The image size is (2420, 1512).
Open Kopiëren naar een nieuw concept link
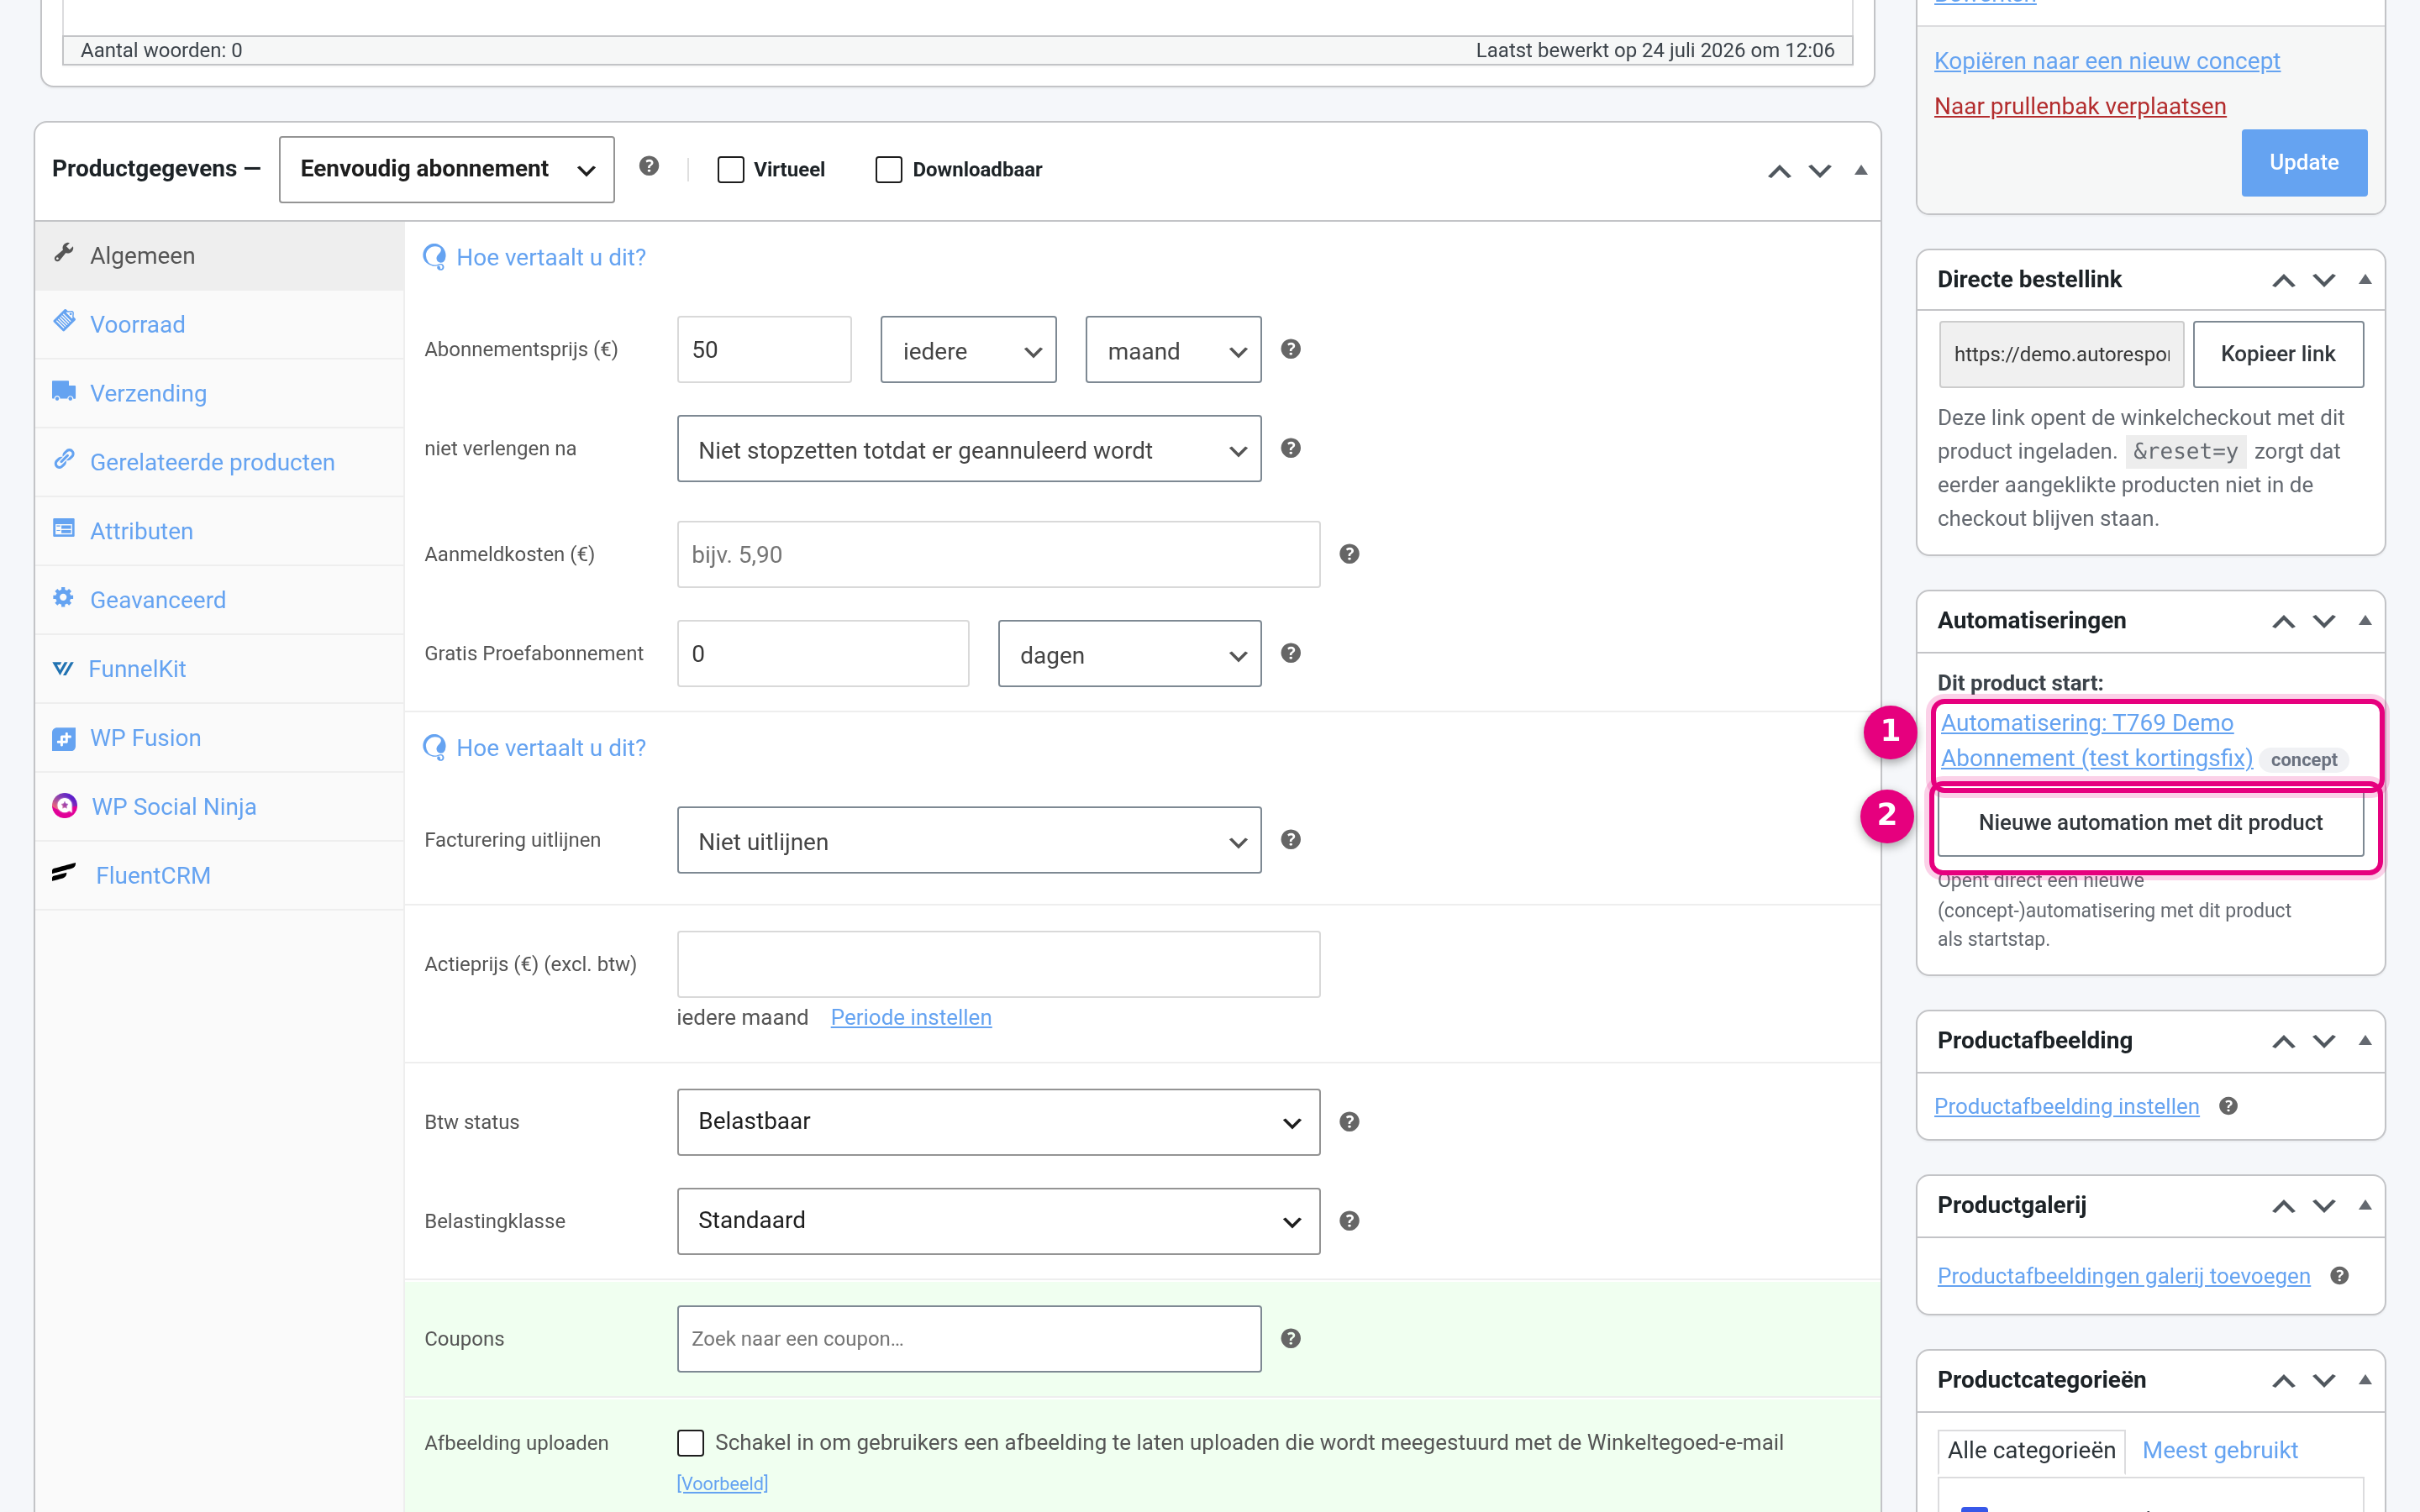click(2107, 61)
